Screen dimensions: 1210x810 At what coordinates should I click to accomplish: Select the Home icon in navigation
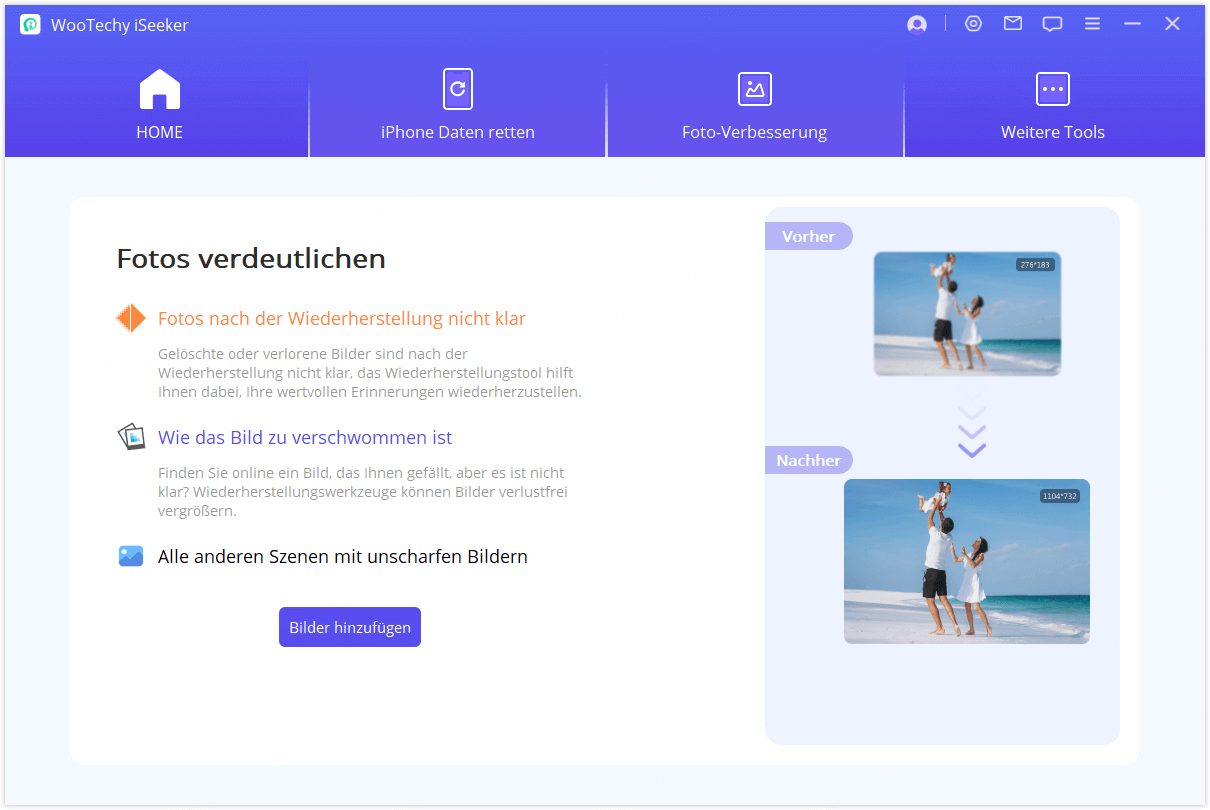[158, 88]
